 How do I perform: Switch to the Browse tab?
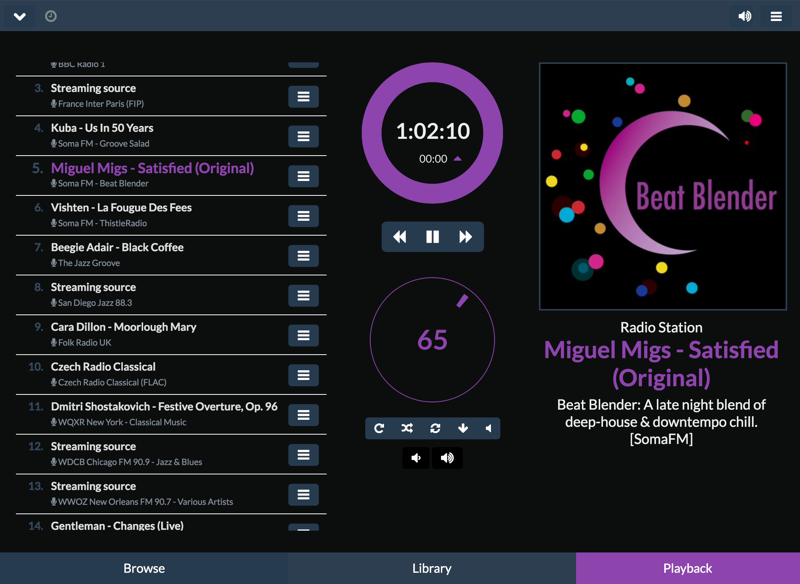(x=144, y=568)
